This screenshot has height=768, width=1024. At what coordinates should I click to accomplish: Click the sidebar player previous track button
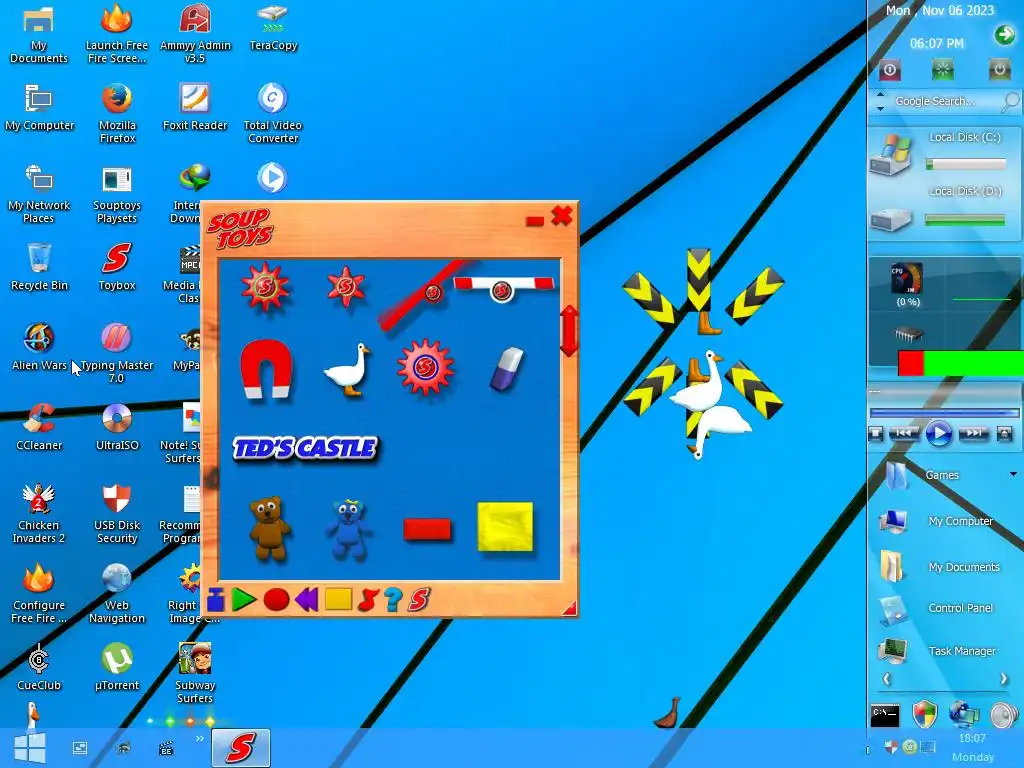click(904, 433)
